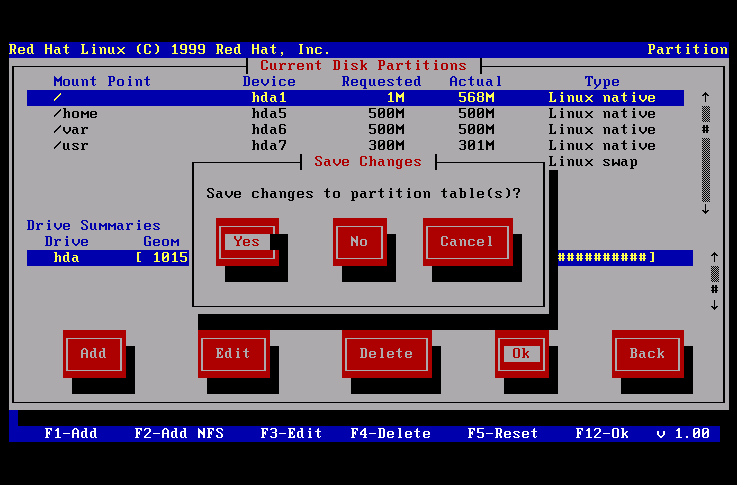The height and width of the screenshot is (485, 737).
Task: Click the Back button
Action: (x=648, y=353)
